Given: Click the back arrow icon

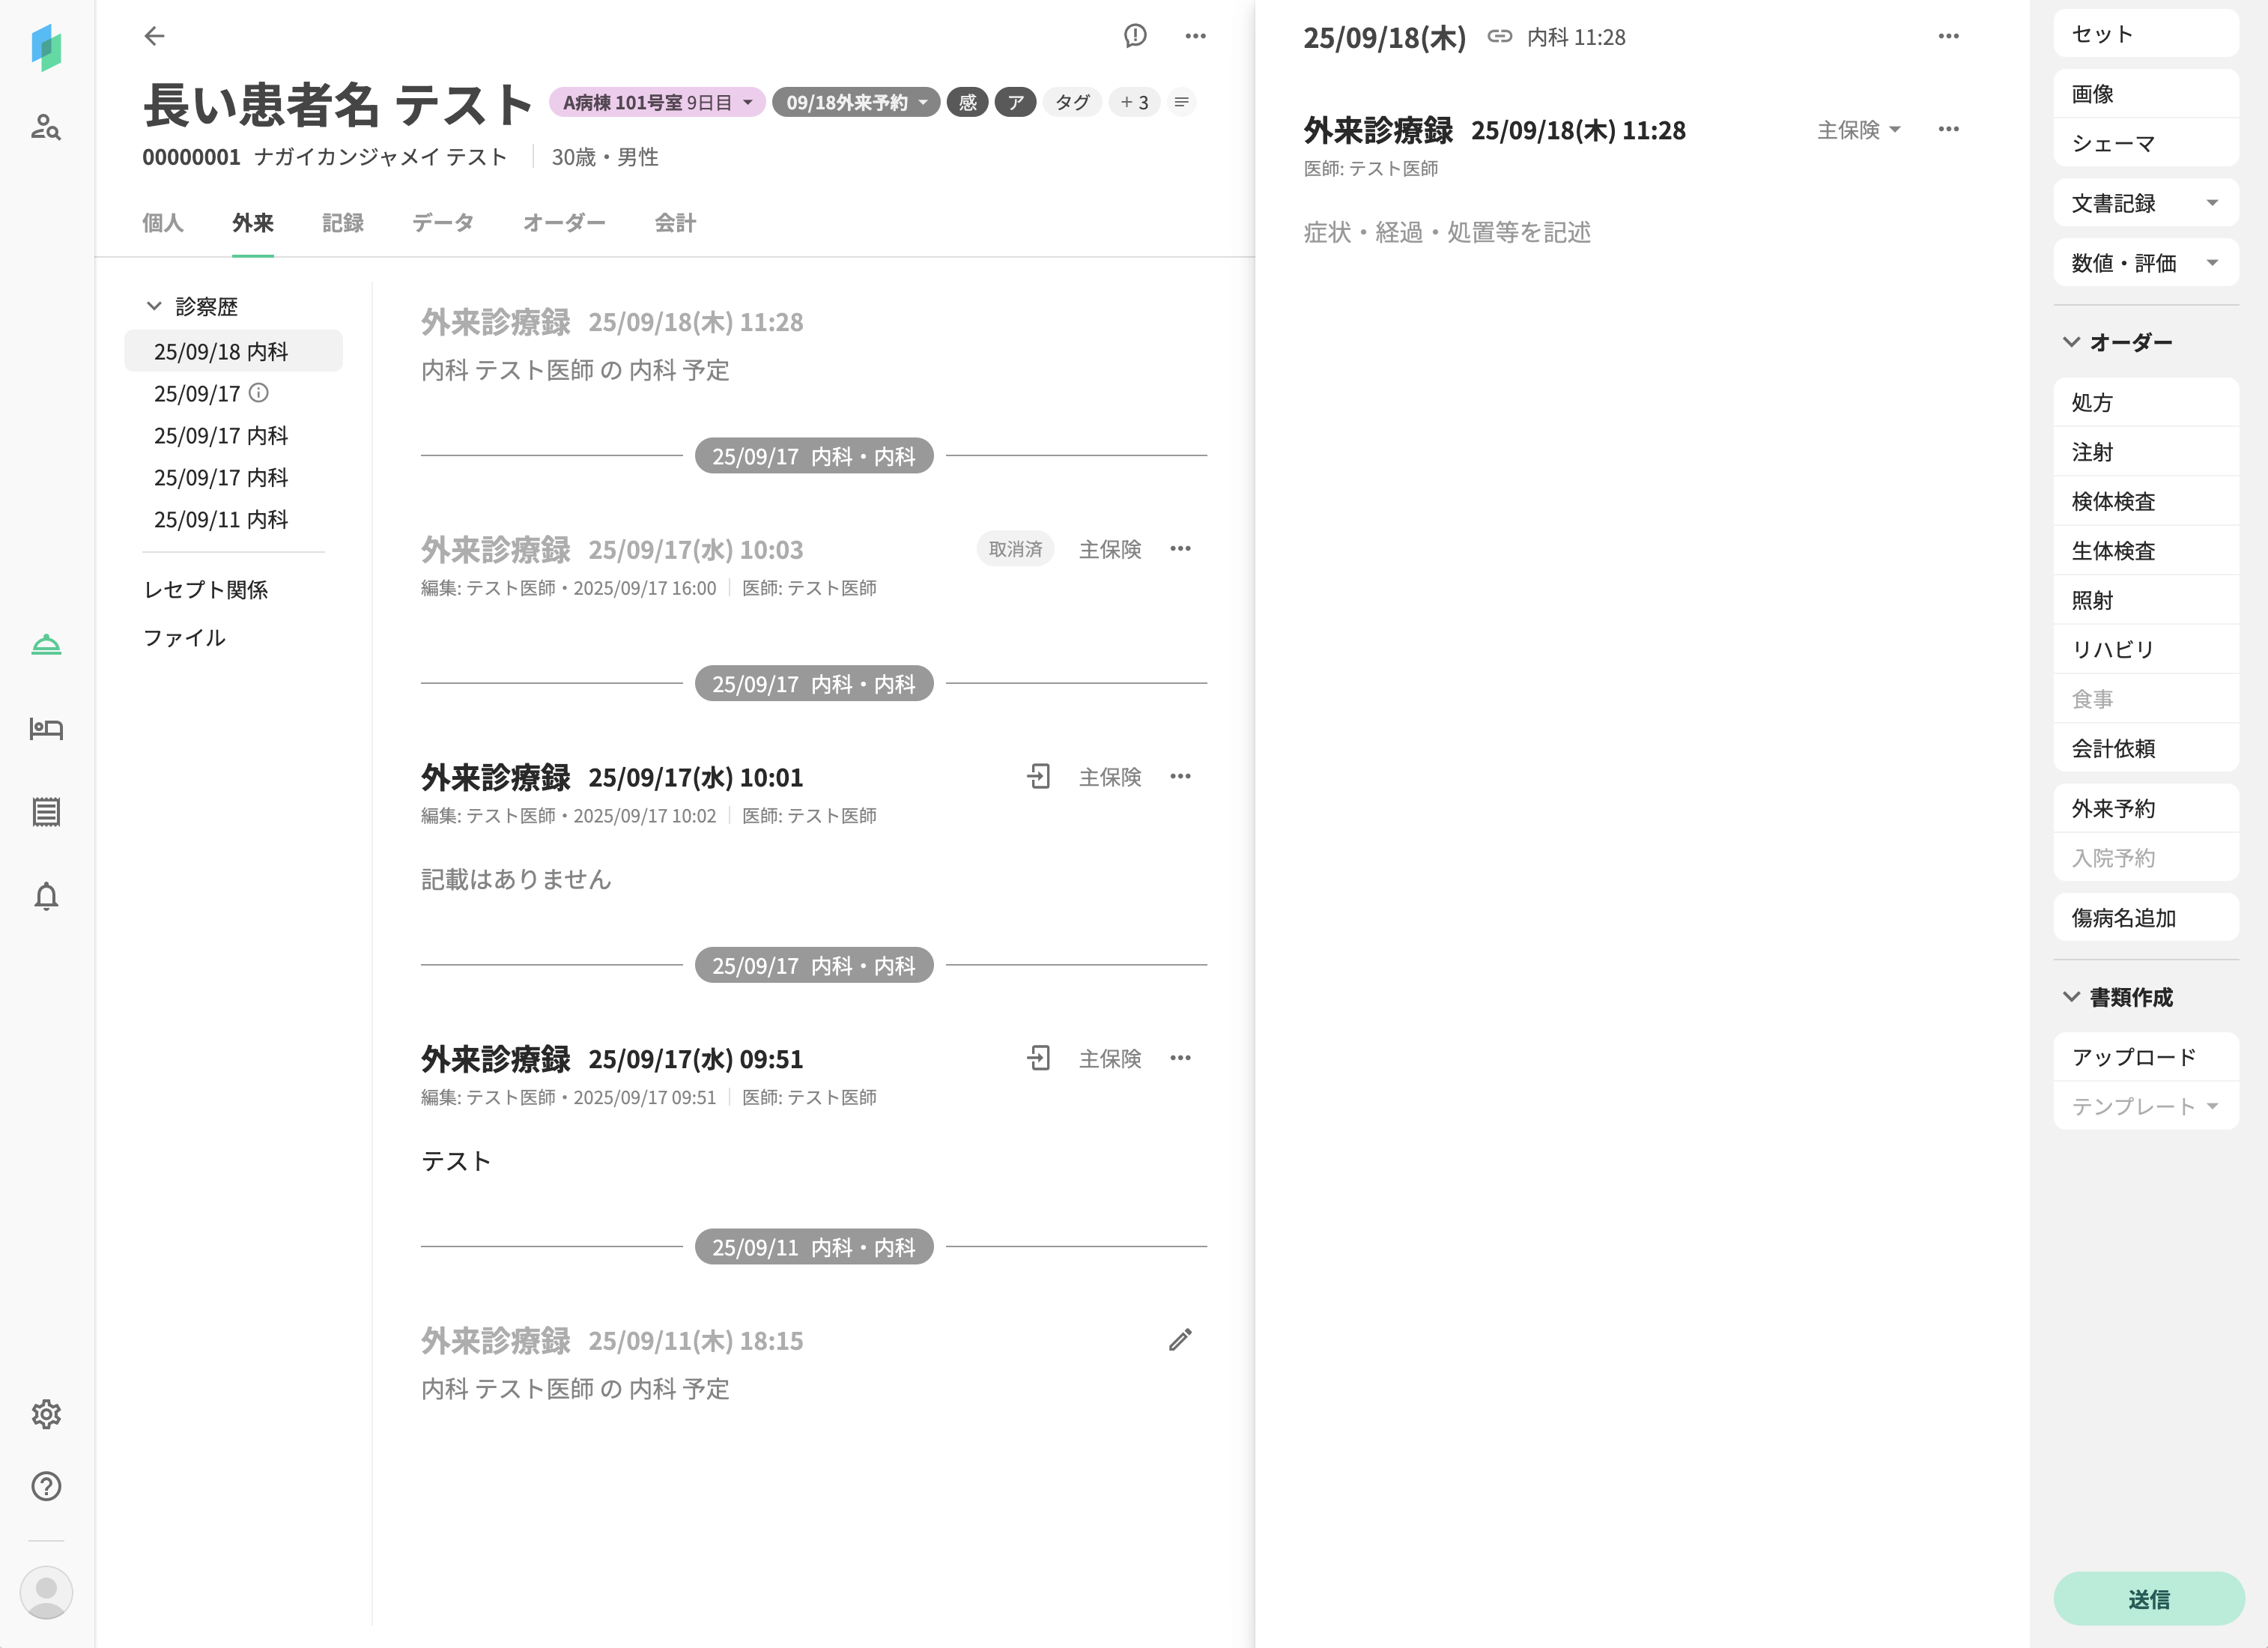Looking at the screenshot, I should click(x=154, y=36).
